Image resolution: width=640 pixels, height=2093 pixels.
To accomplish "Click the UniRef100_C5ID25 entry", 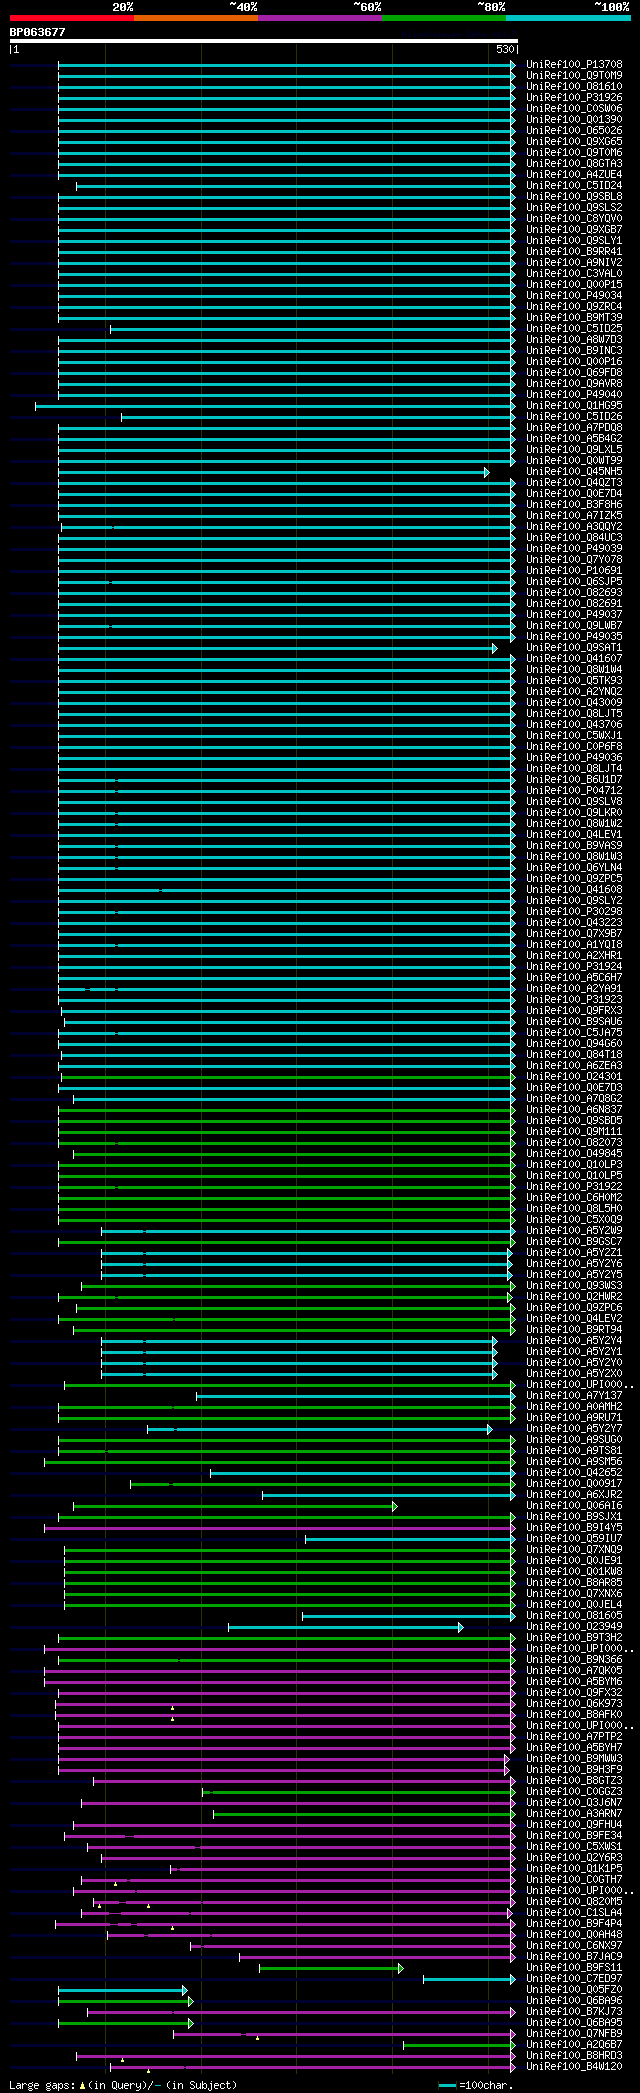I will click(x=574, y=329).
